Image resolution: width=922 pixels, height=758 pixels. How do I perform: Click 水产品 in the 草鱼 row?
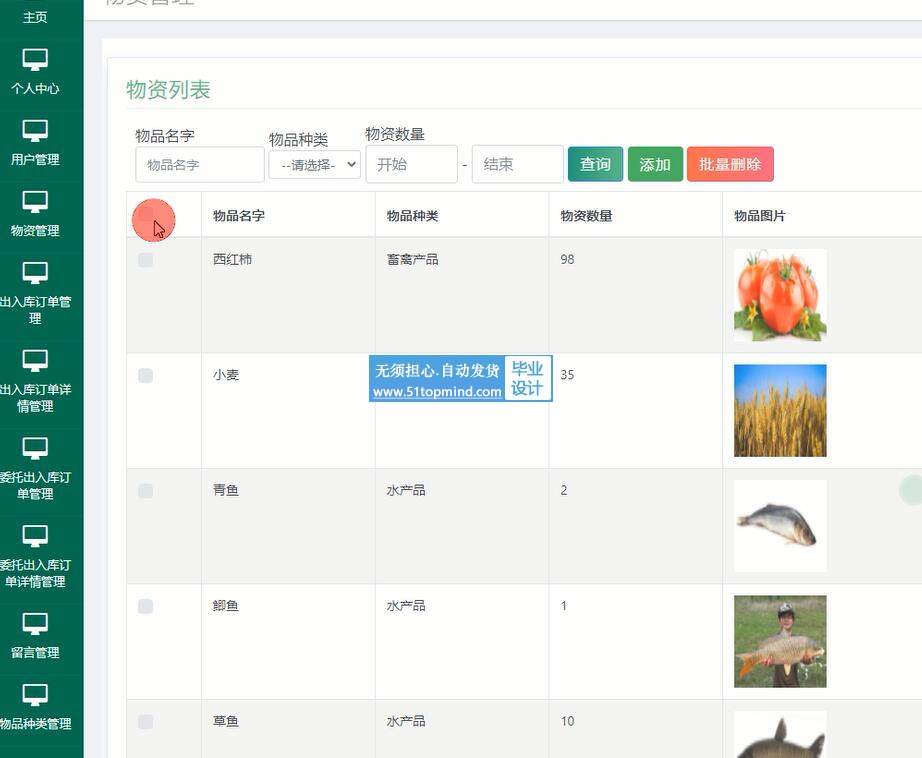pos(406,721)
